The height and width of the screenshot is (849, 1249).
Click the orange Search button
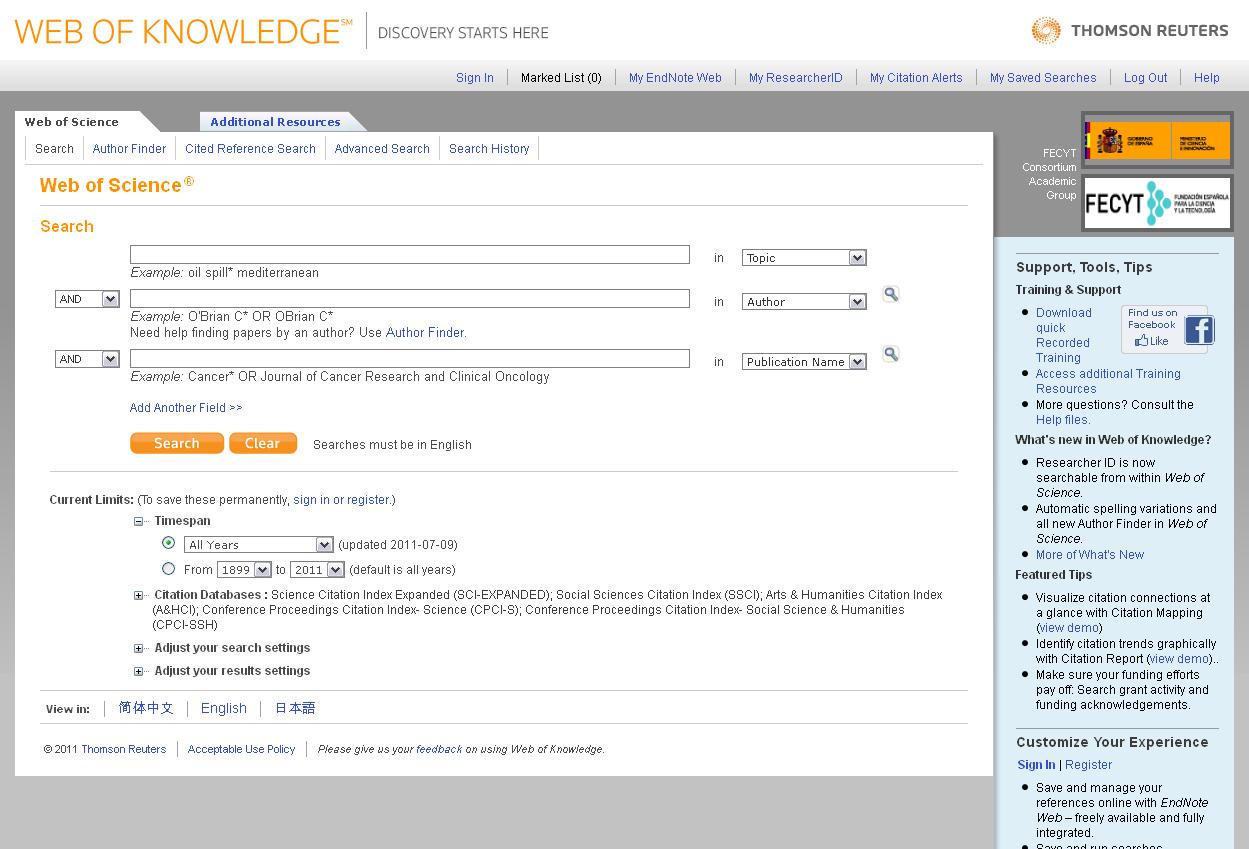click(177, 443)
